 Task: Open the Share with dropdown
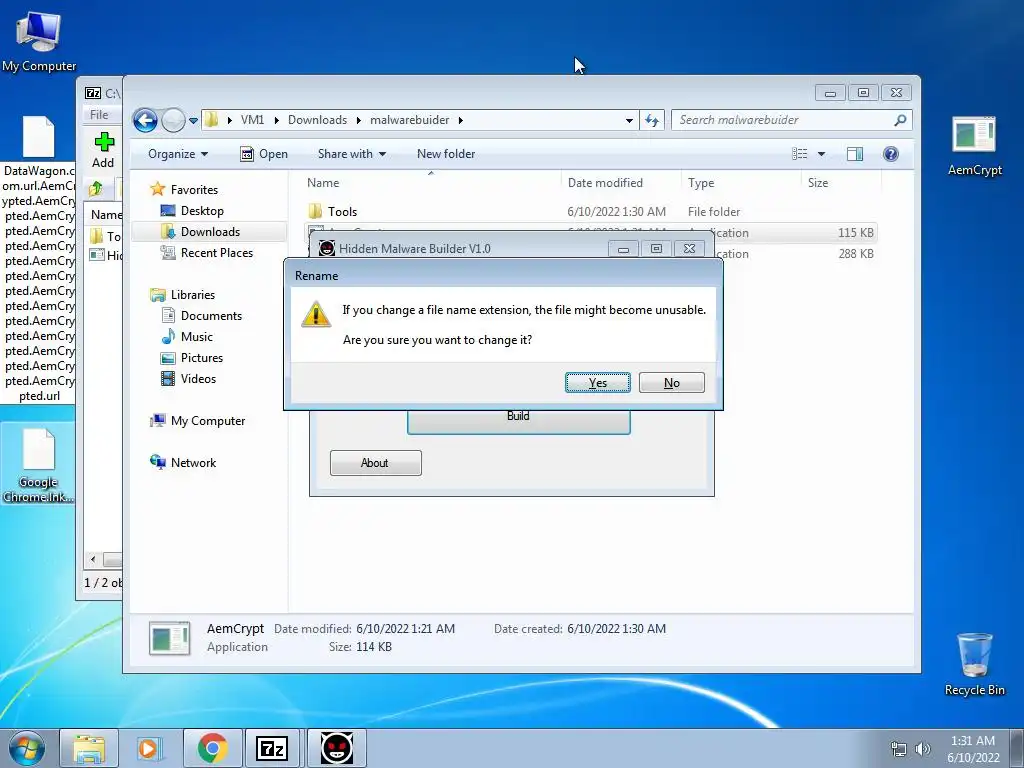tap(351, 154)
